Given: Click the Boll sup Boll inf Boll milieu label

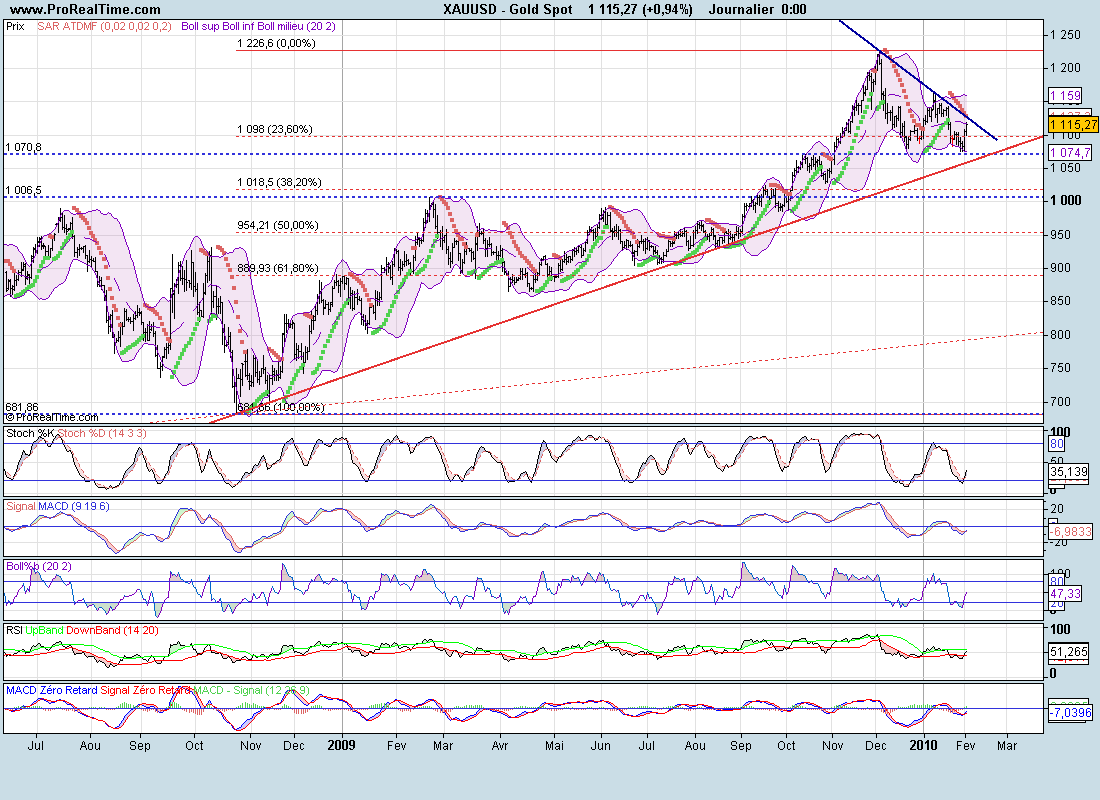Looking at the screenshot, I should [x=258, y=27].
